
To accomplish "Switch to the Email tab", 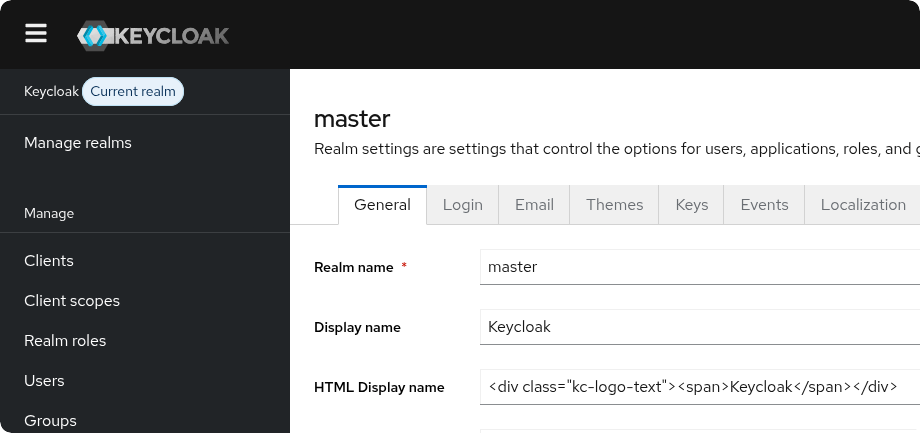I will [x=534, y=205].
